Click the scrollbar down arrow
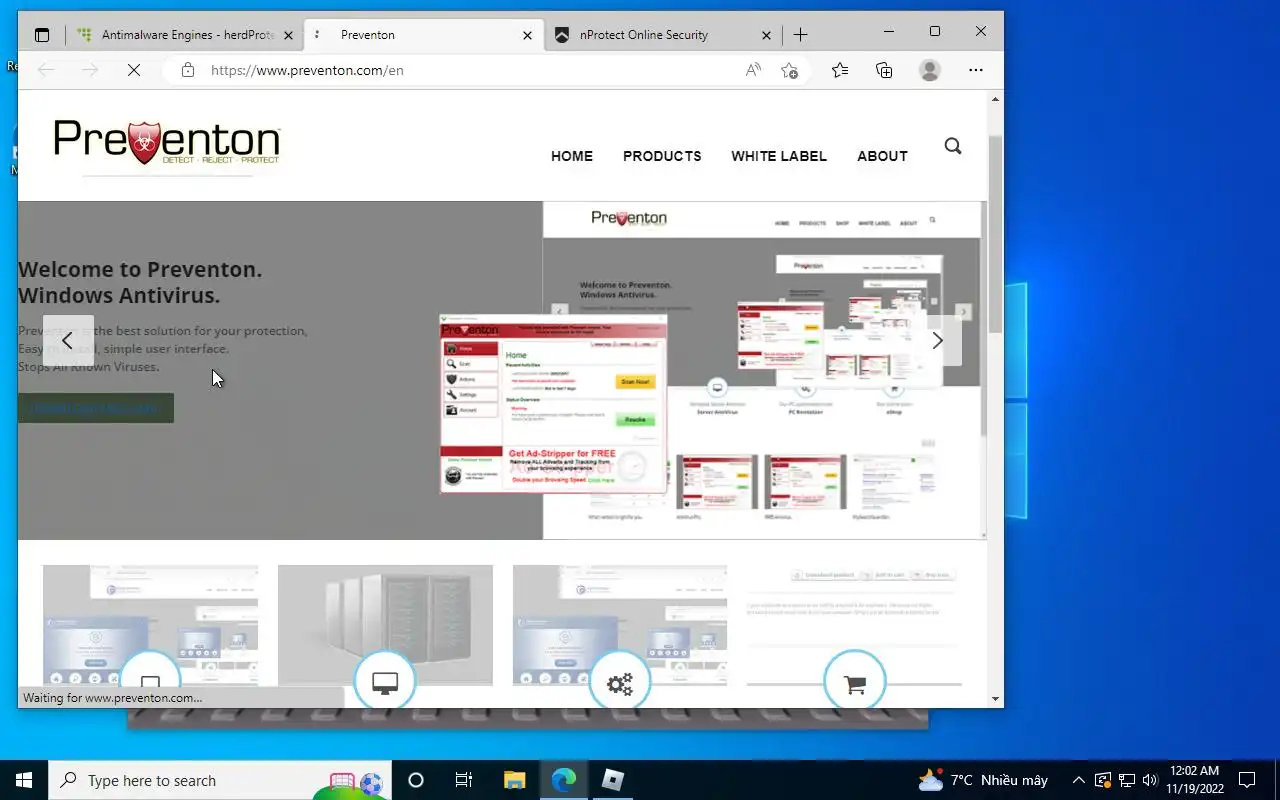The width and height of the screenshot is (1280, 800). click(x=995, y=699)
